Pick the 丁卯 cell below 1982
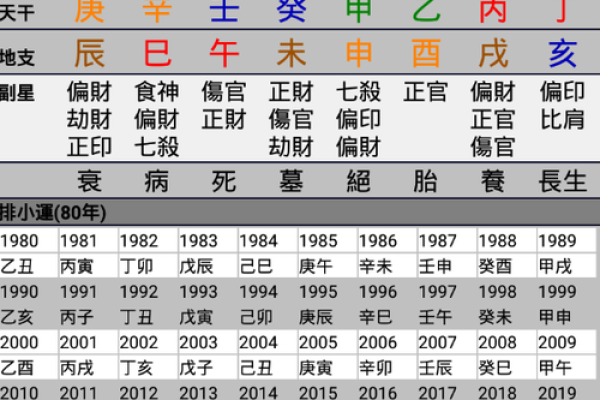This screenshot has width=600, height=400. point(148,266)
